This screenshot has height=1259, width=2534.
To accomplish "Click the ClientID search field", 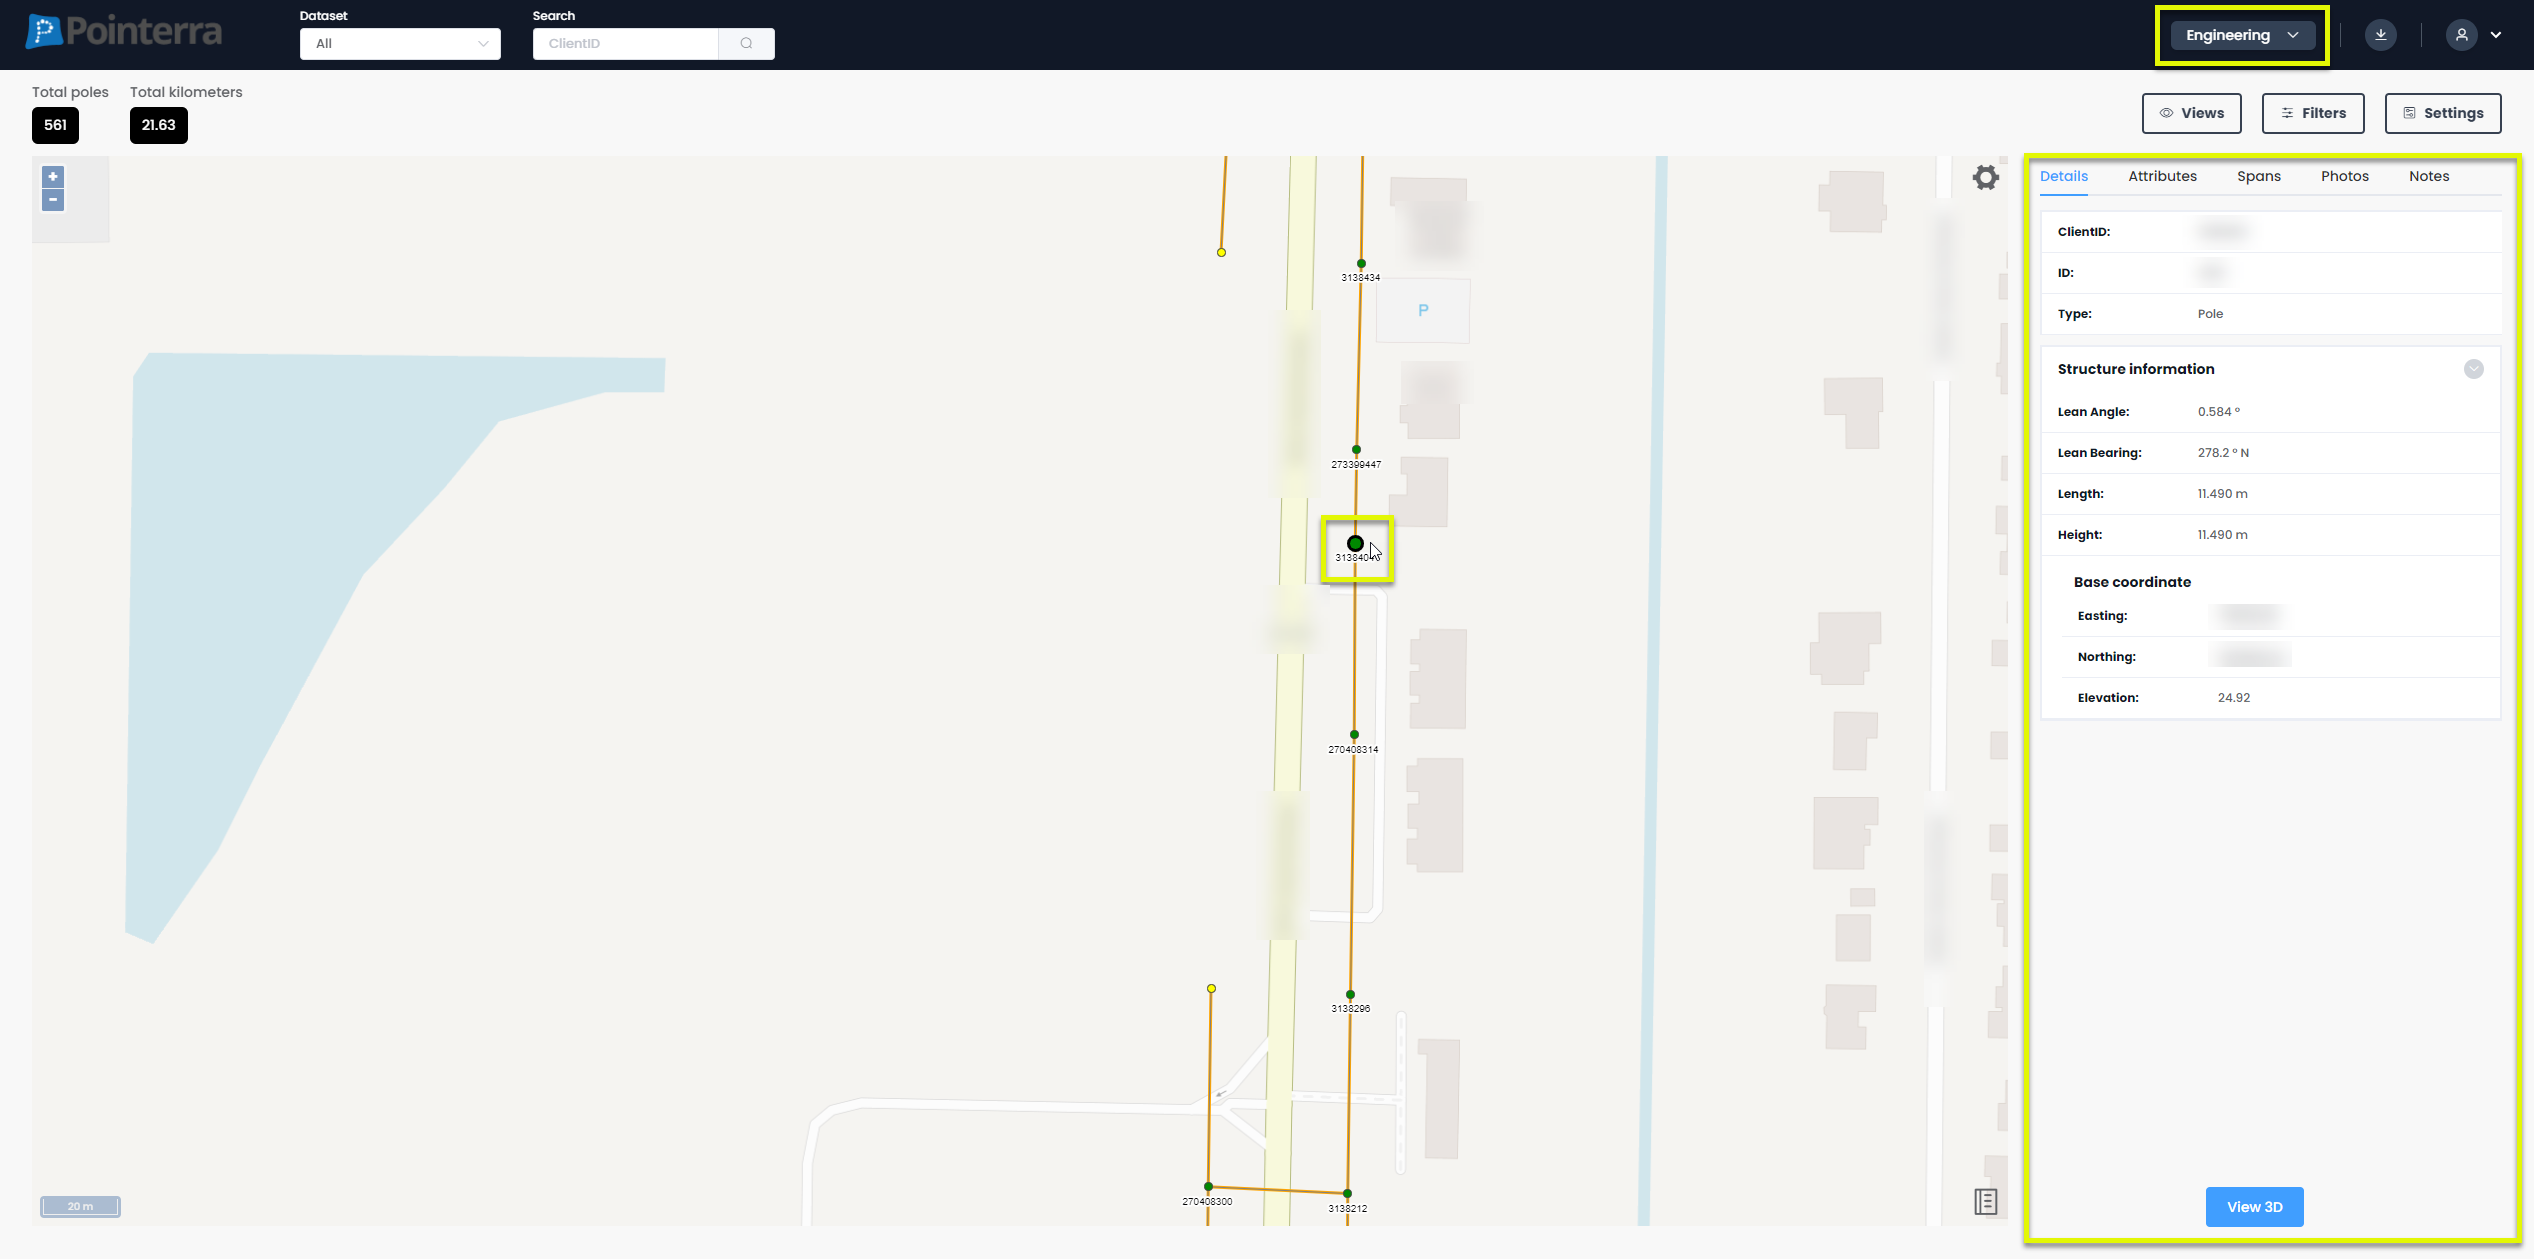I will [x=625, y=44].
